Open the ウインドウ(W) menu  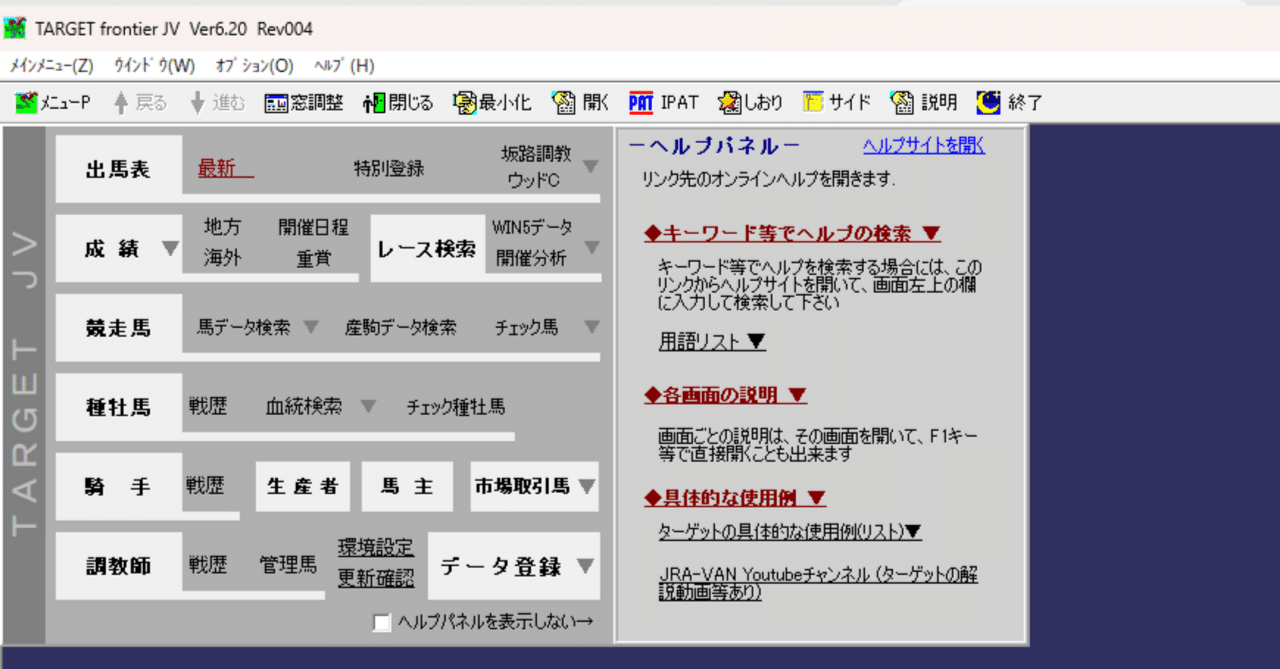point(154,66)
